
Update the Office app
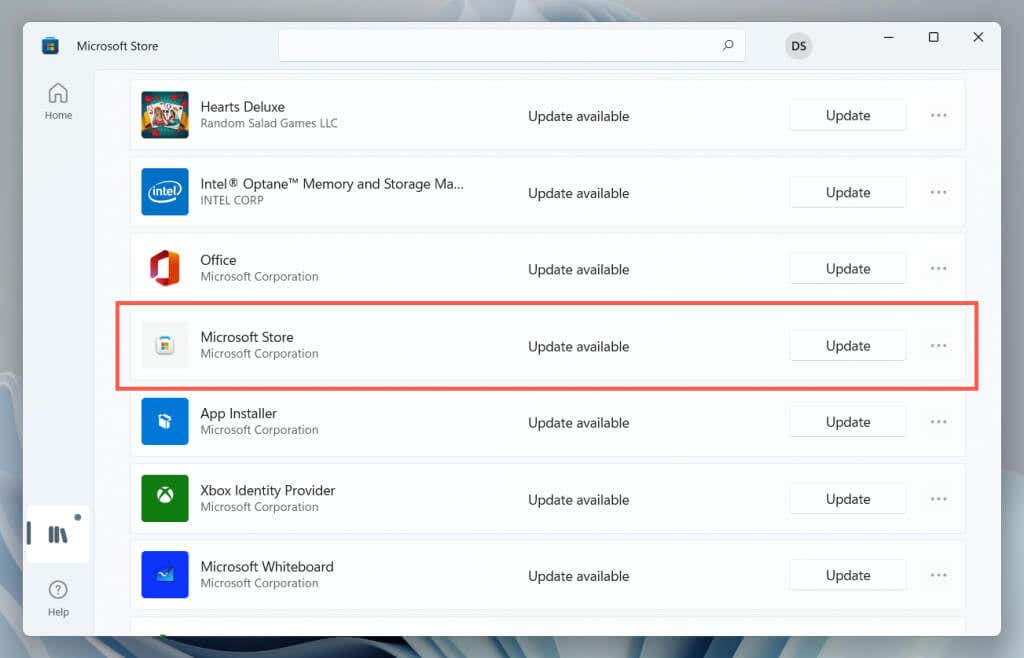848,268
